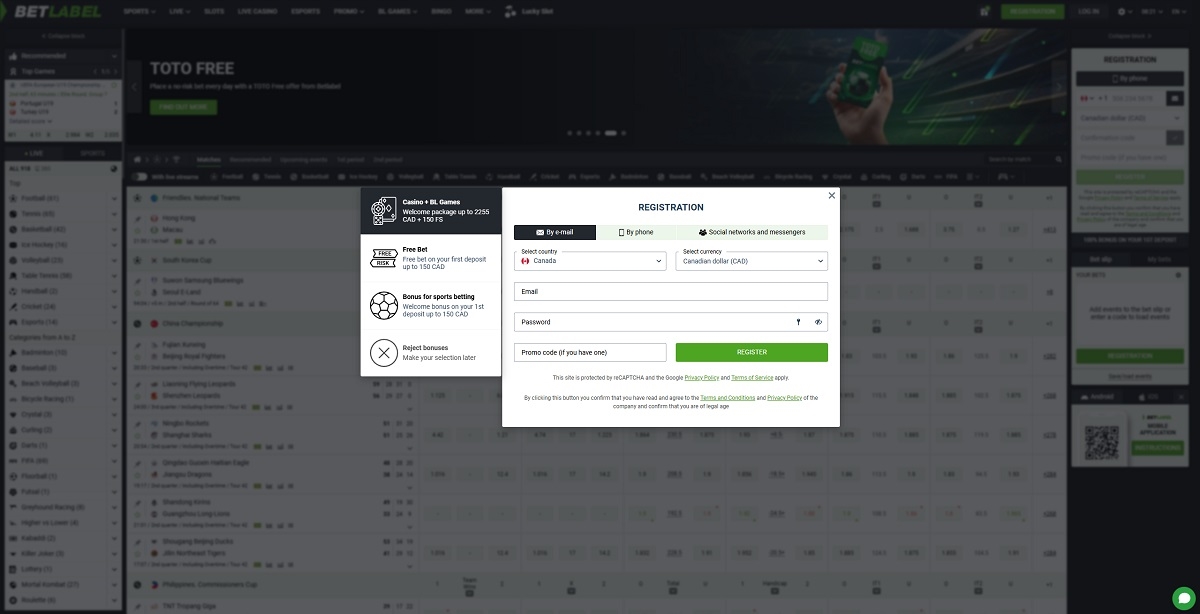The image size is (1200, 614).
Task: Expand the MORE dropdown in the header
Action: pos(480,12)
